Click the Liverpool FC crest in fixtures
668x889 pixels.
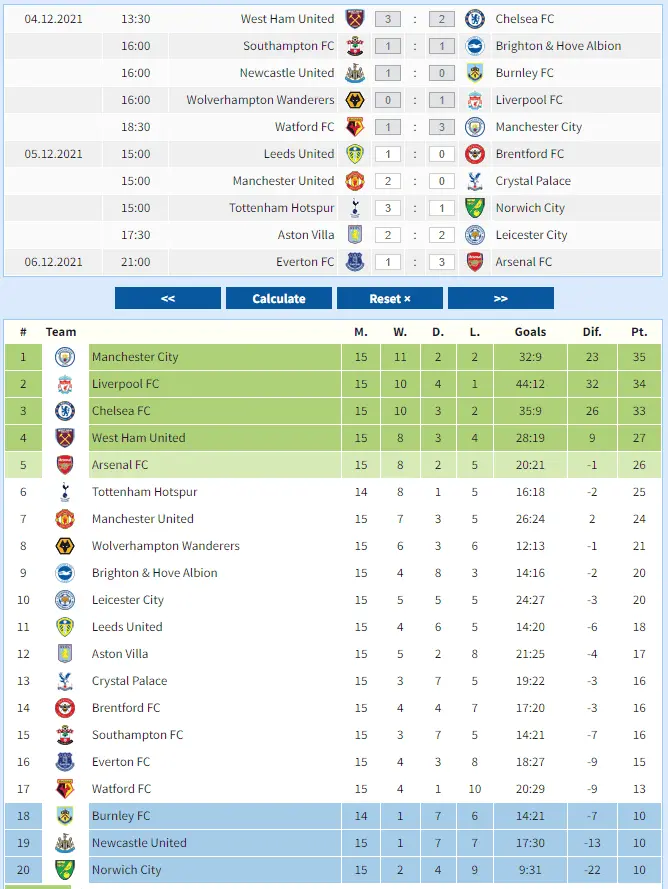pyautogui.click(x=475, y=100)
